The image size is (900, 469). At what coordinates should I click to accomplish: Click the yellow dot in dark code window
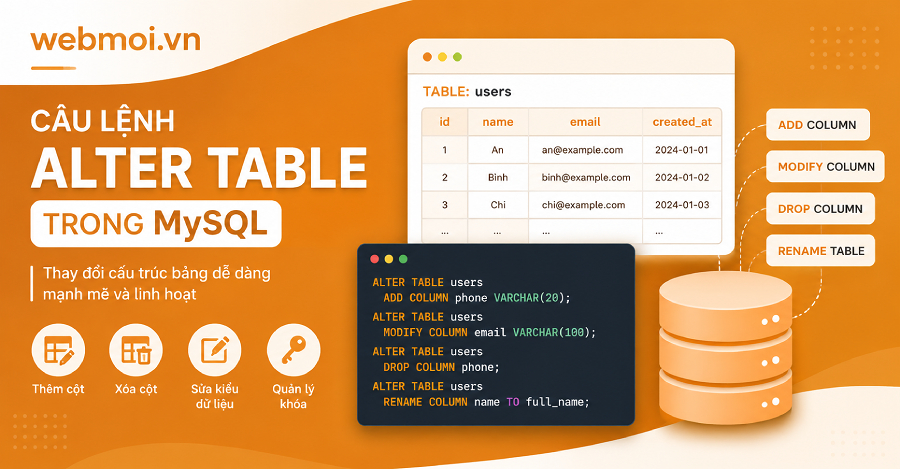(389, 259)
